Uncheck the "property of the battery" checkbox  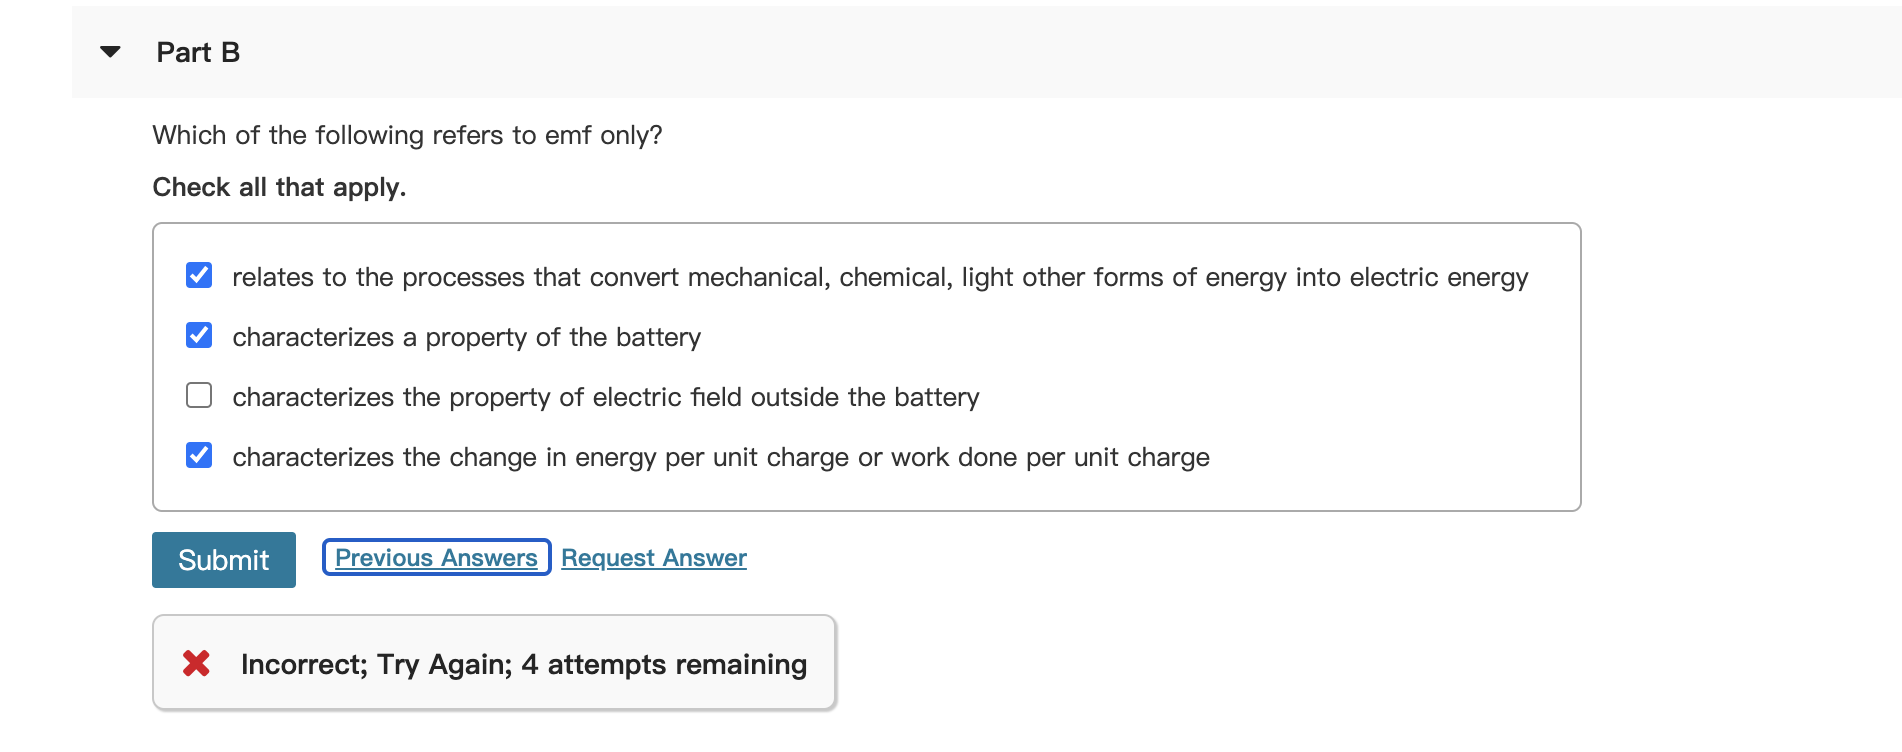(x=199, y=335)
